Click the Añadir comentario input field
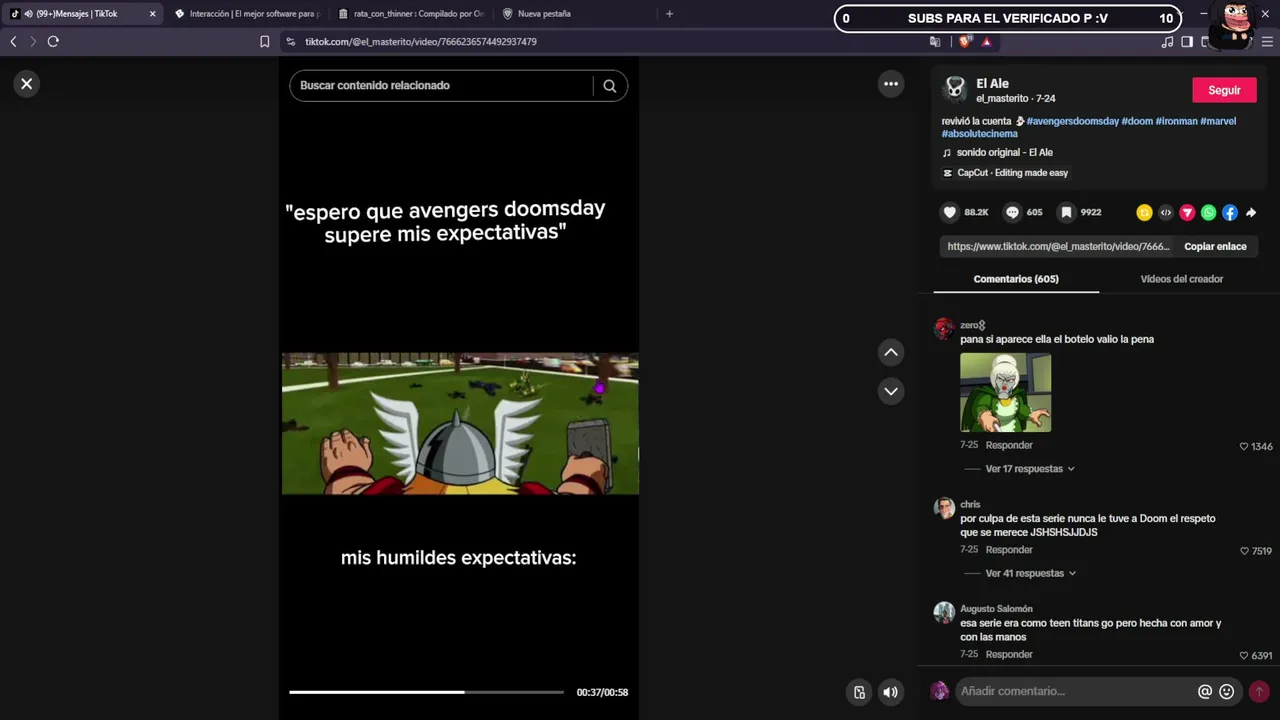 (1075, 691)
